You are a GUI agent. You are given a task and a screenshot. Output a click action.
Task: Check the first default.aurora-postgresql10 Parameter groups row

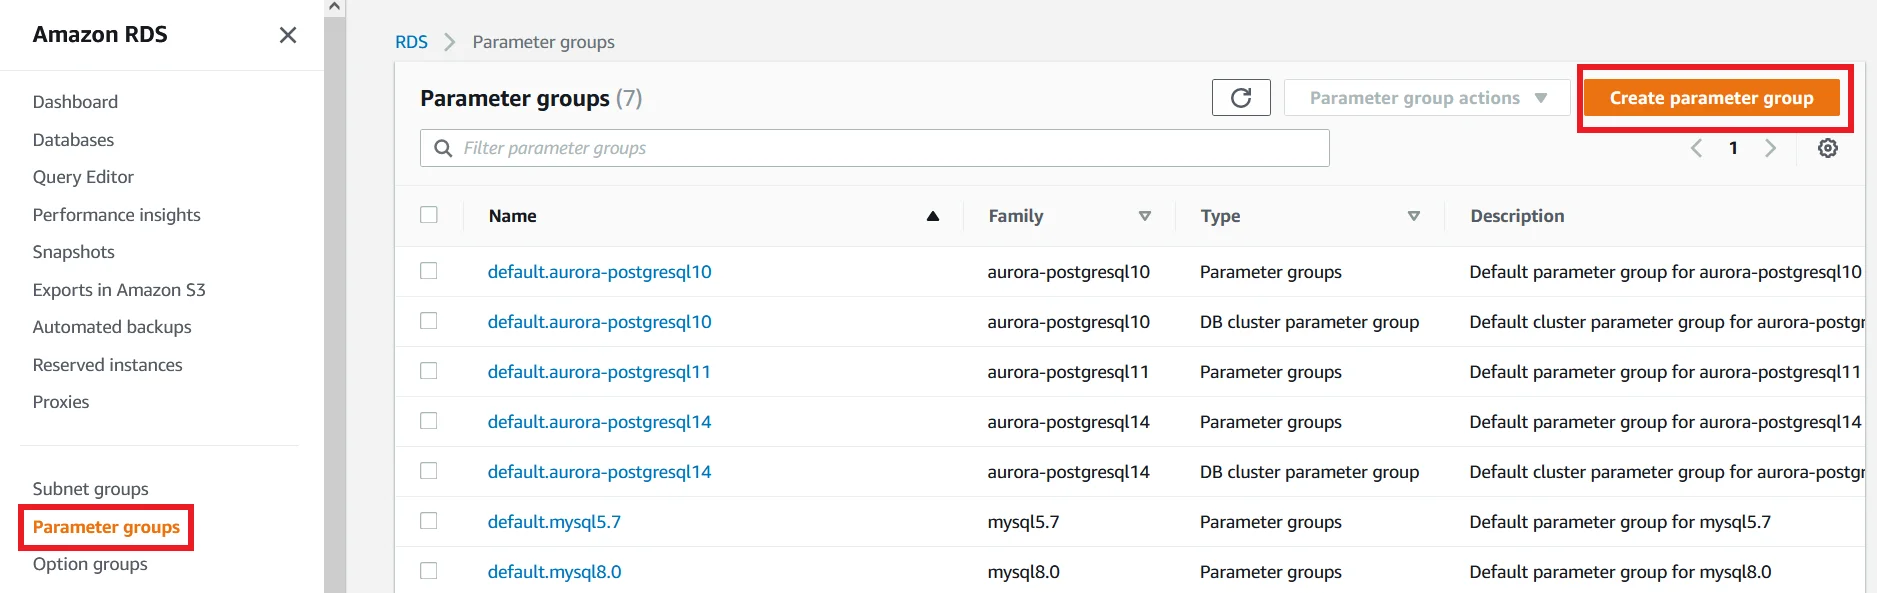pyautogui.click(x=429, y=271)
